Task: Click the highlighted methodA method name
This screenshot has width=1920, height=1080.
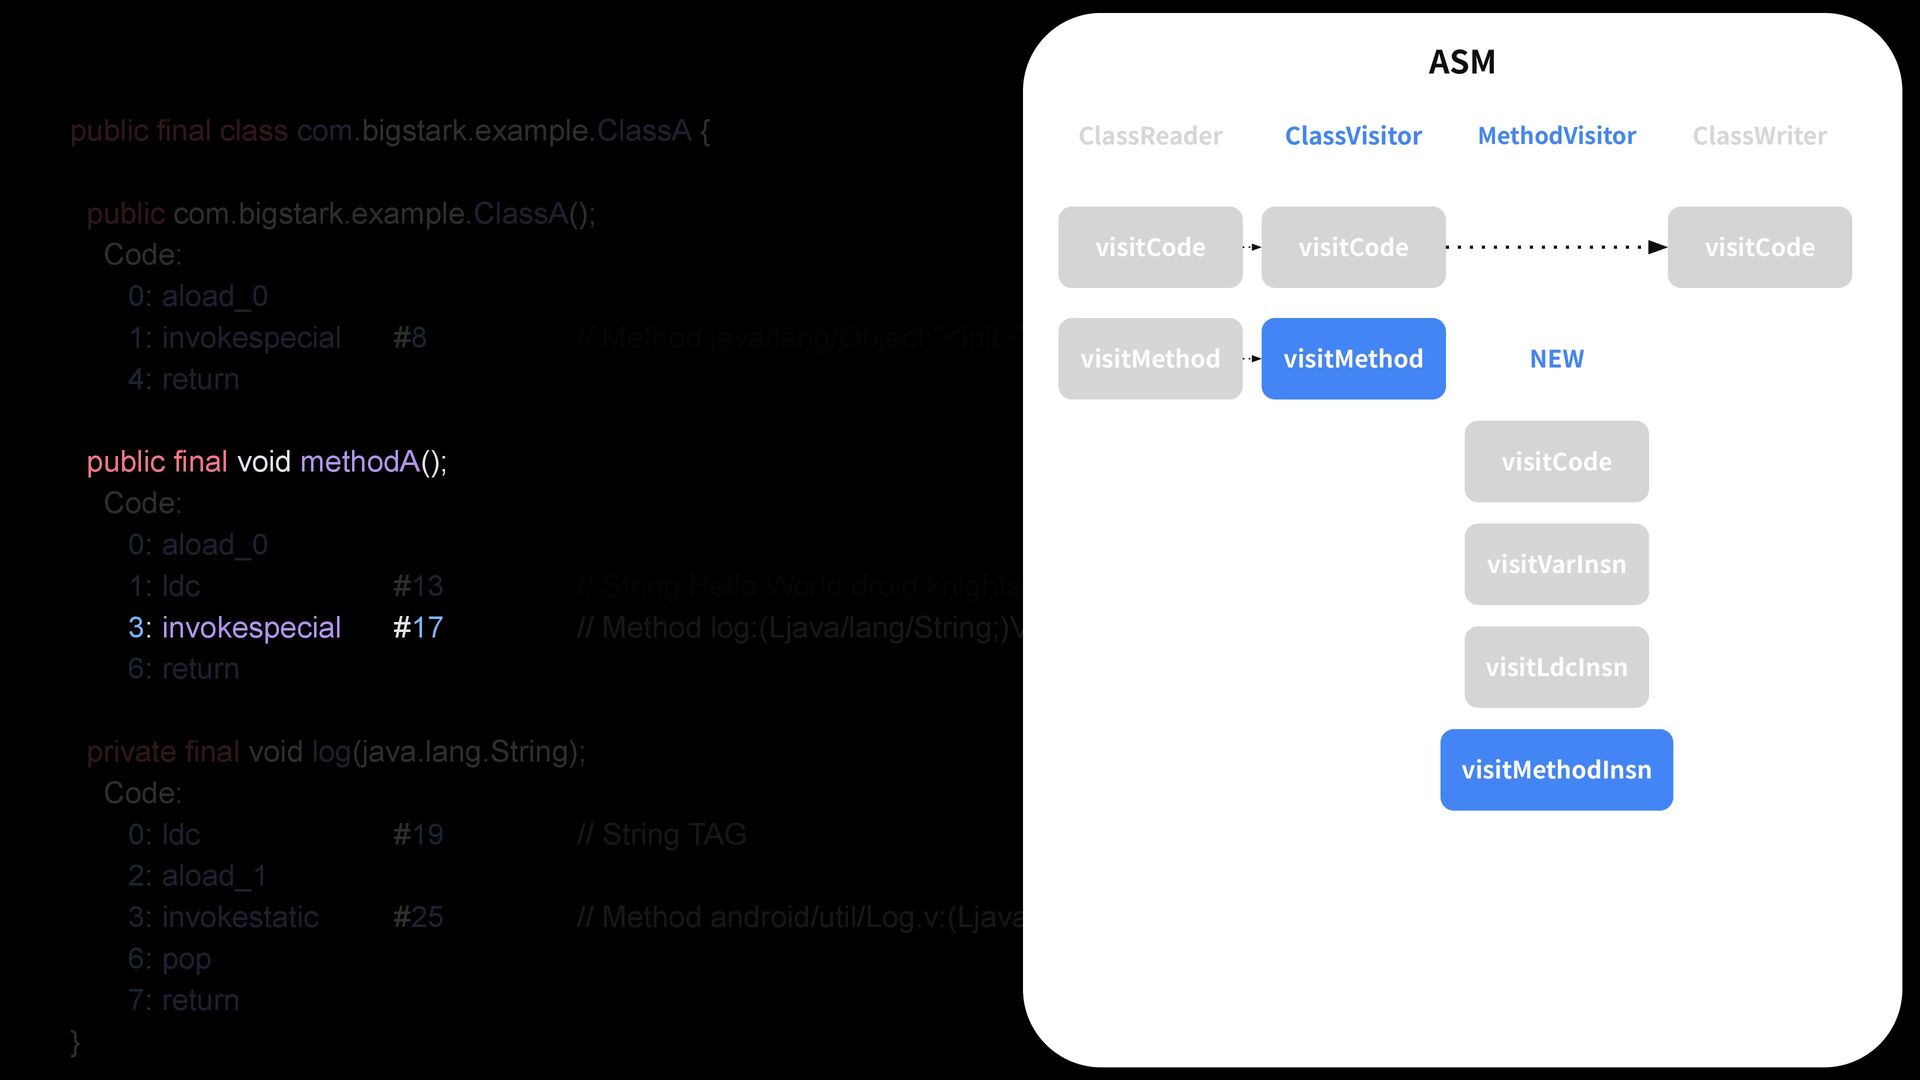Action: point(359,462)
